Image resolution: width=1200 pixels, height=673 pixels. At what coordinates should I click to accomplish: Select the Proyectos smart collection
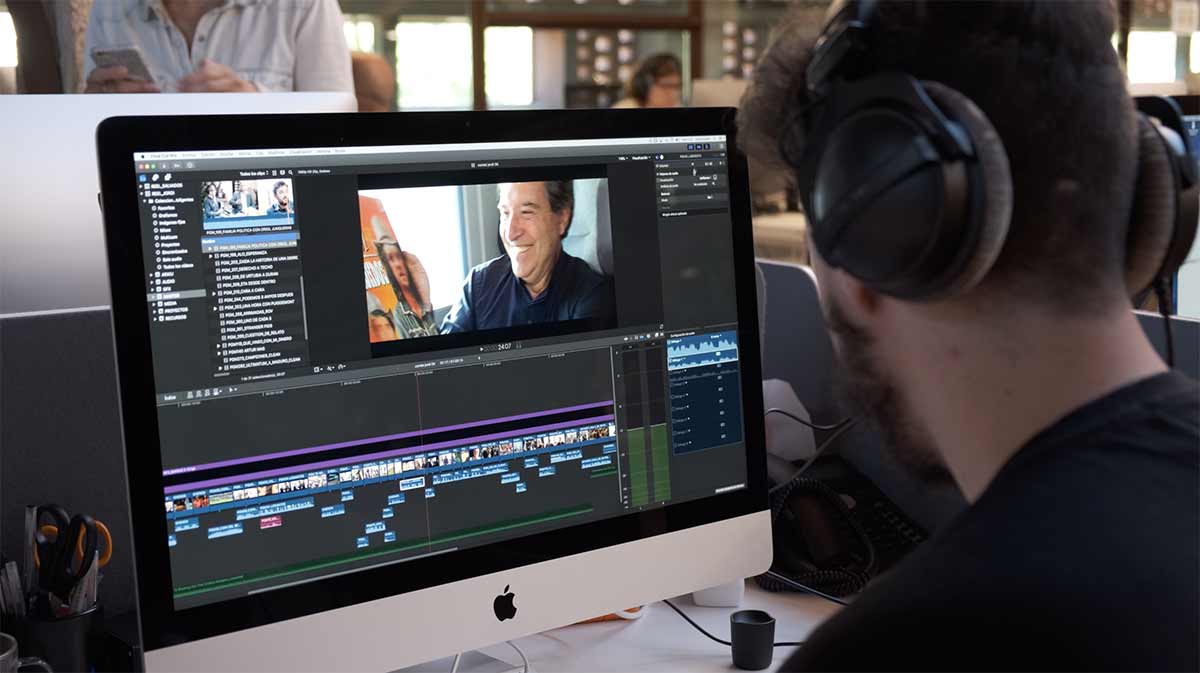pos(170,245)
